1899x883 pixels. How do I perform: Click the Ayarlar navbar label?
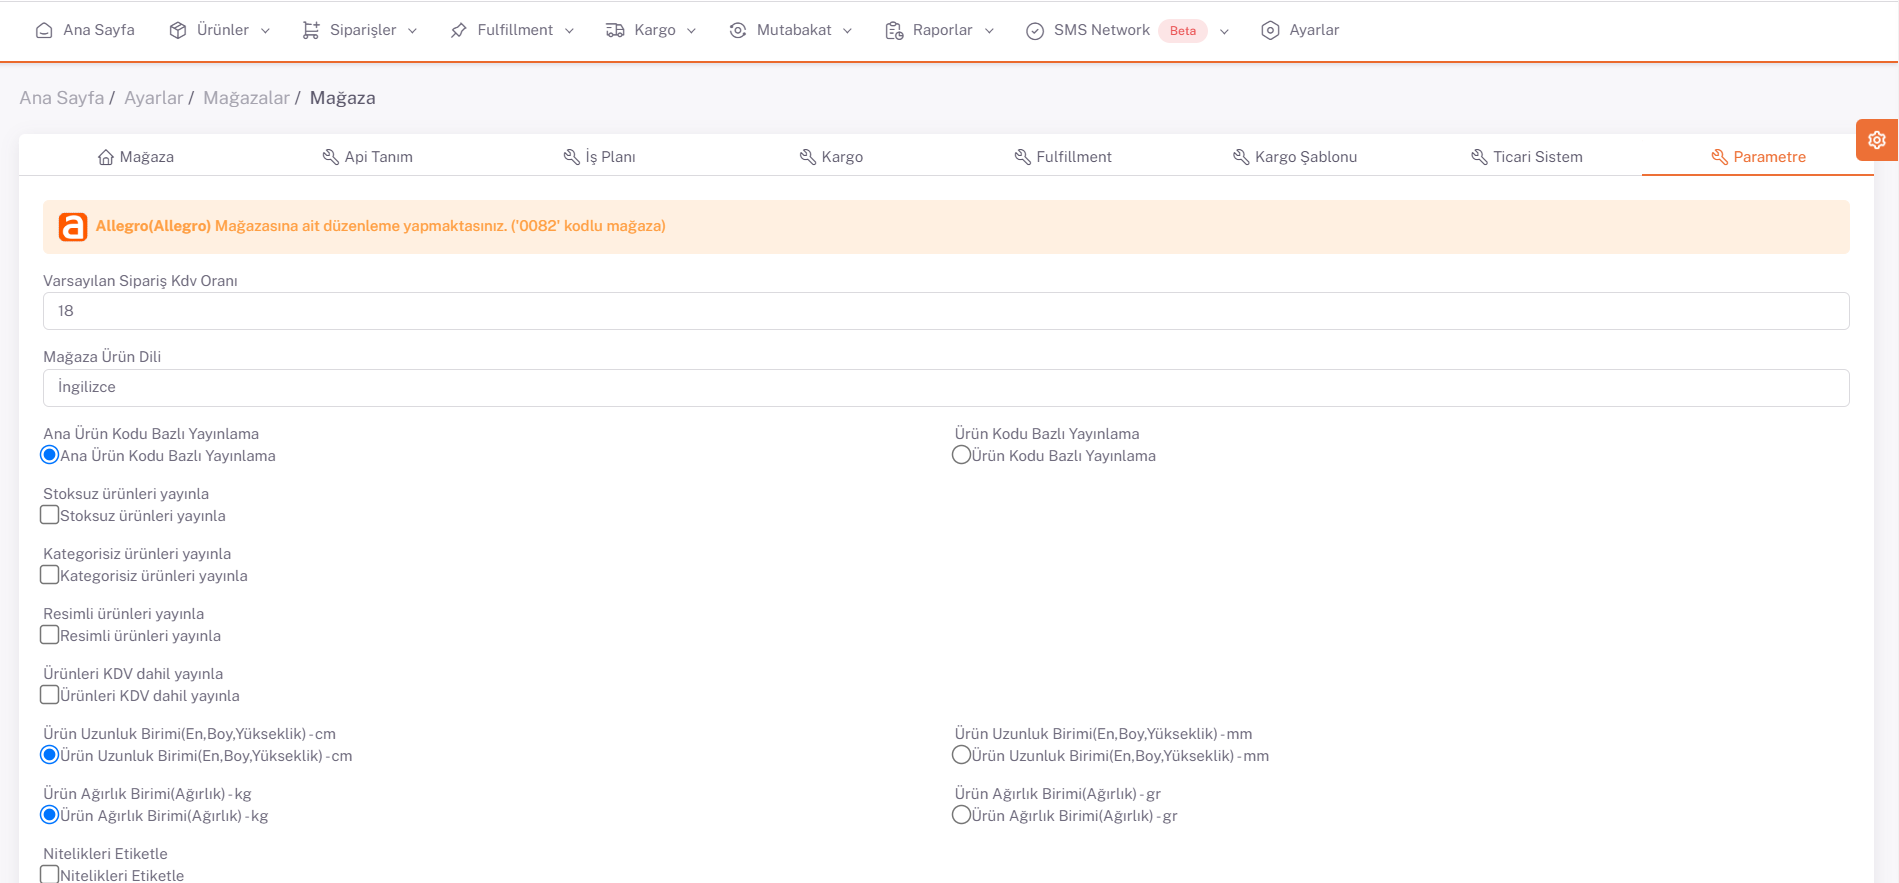pos(1314,30)
